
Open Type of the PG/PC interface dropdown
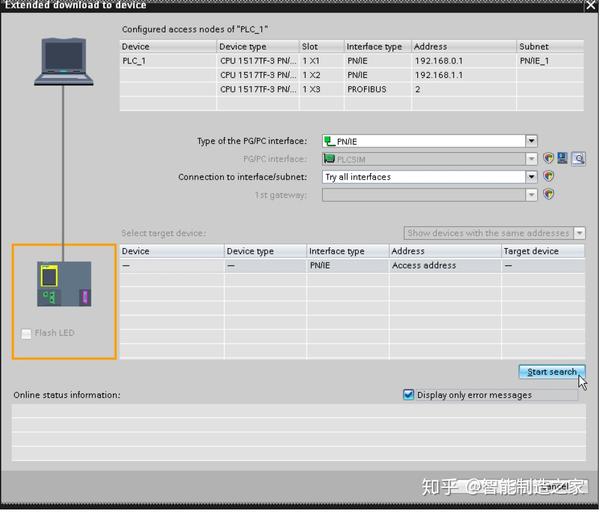(x=531, y=141)
